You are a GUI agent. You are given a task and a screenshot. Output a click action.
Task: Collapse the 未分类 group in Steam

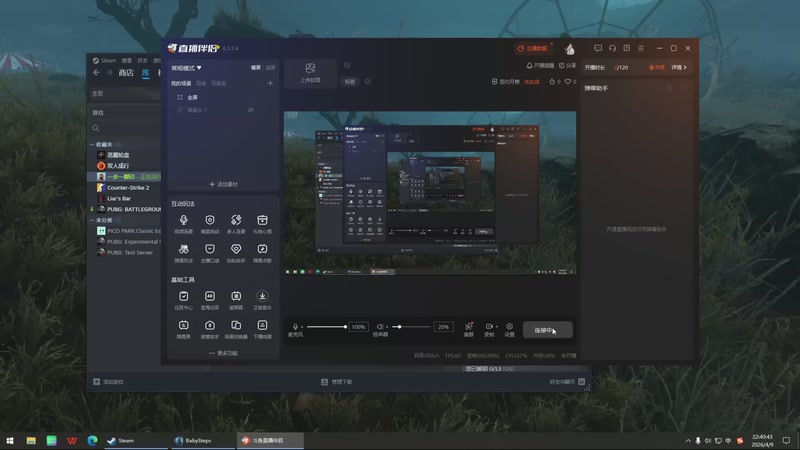point(92,220)
